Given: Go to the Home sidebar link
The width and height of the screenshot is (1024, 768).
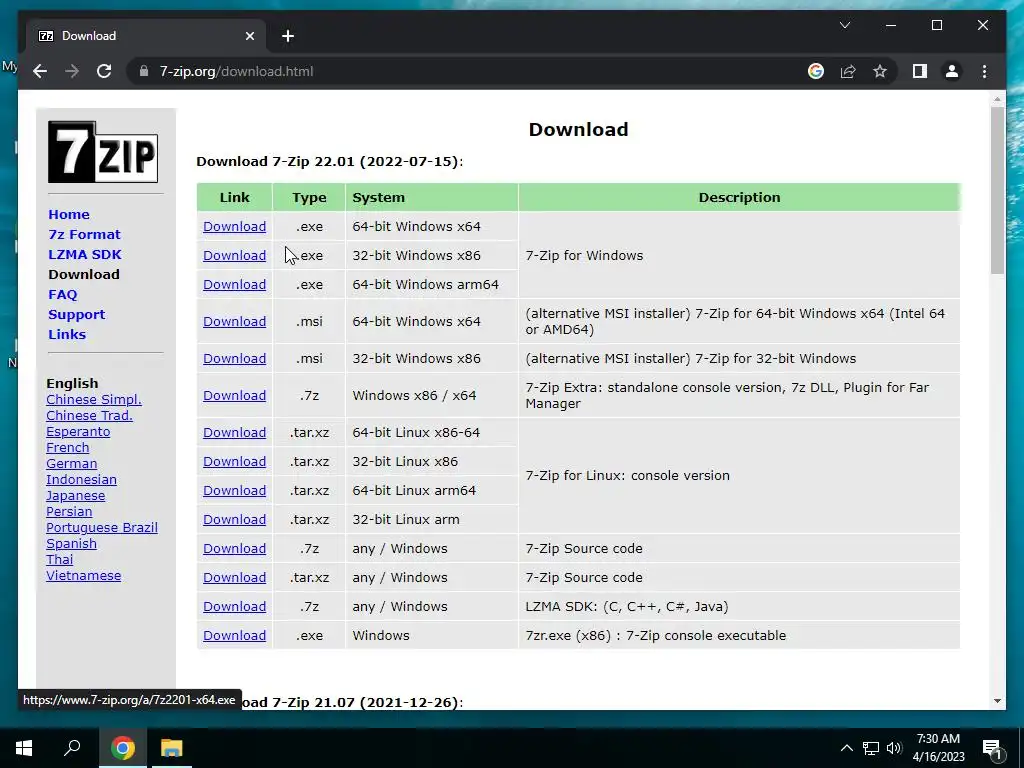Looking at the screenshot, I should coord(69,214).
